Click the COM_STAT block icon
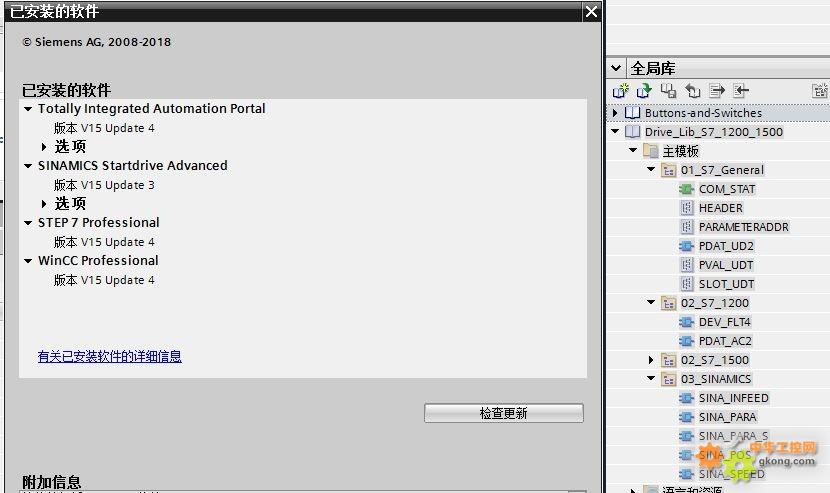The width and height of the screenshot is (830, 493). click(686, 189)
